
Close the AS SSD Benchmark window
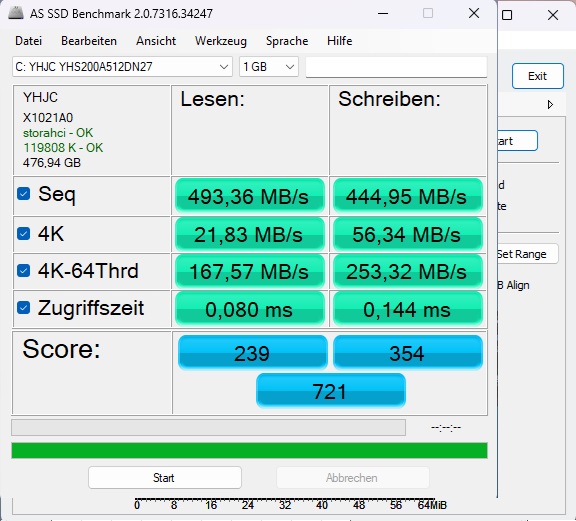tap(474, 14)
